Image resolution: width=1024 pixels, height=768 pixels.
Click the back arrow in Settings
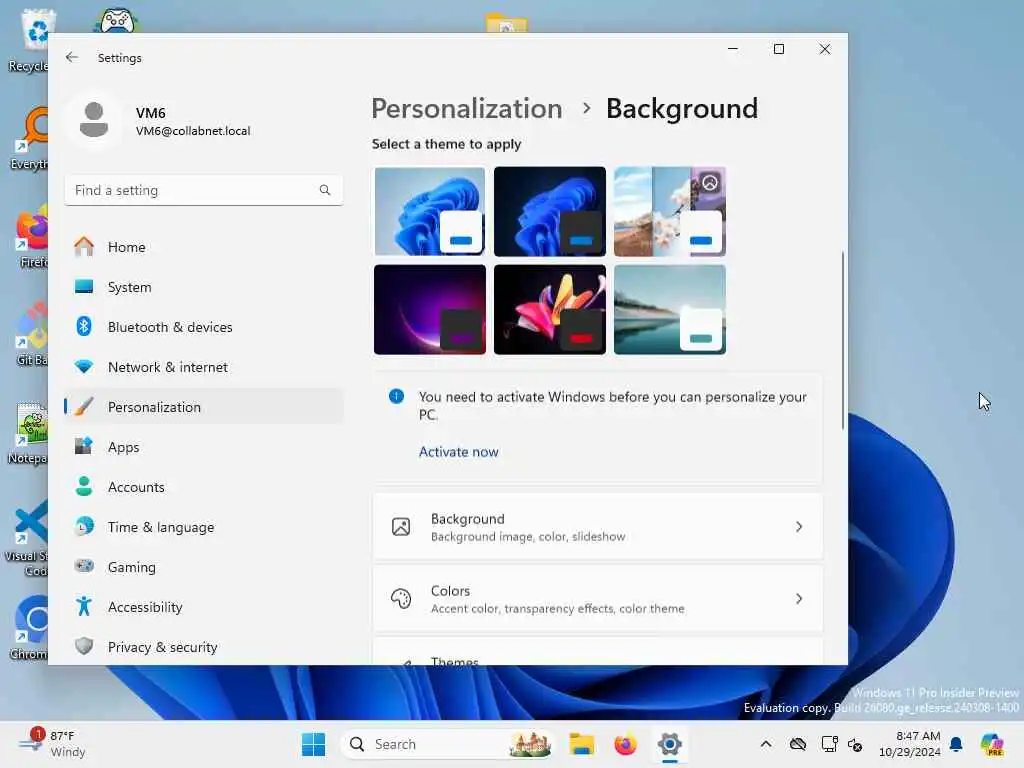72,57
